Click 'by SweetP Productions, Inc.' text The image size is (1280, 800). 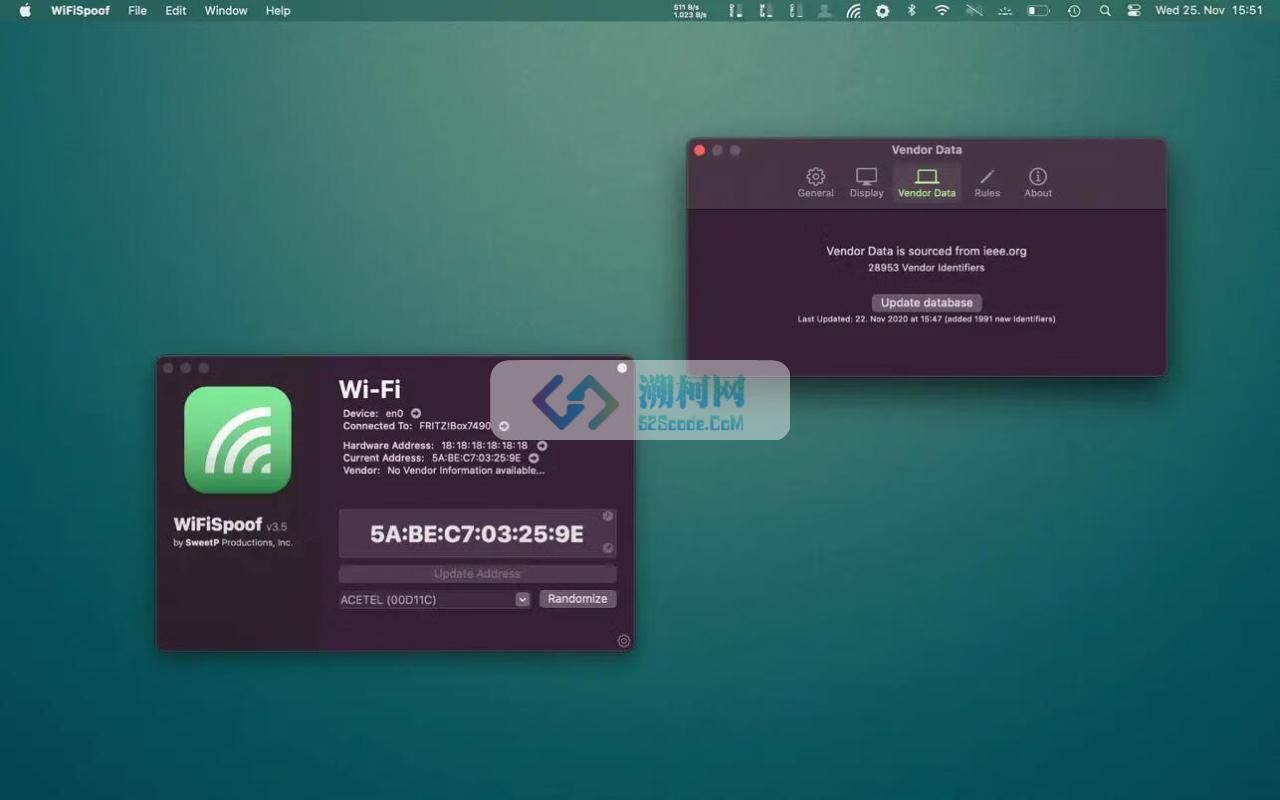(x=233, y=543)
